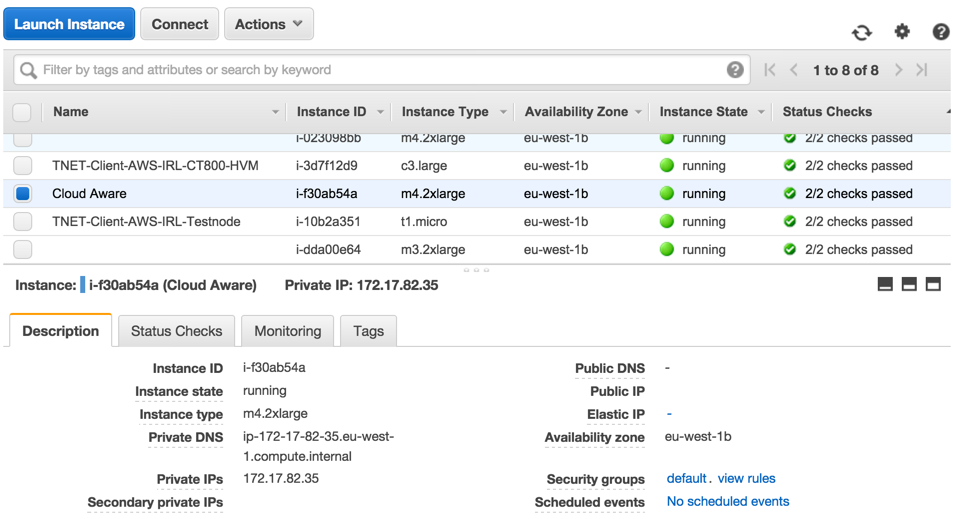Toggle the select-all header checkbox
953x519 pixels.
tap(23, 112)
